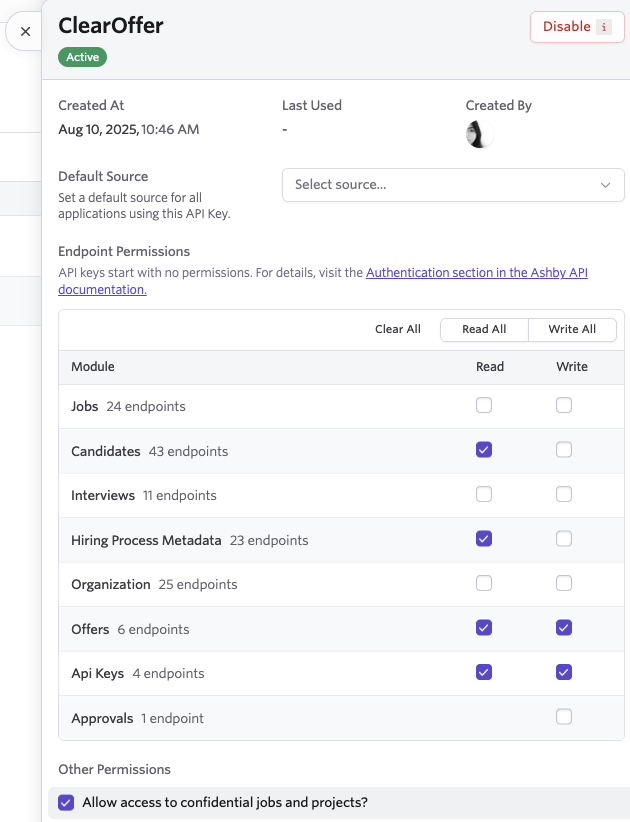The image size is (630, 822).
Task: Enable Read permission for Interviews
Action: tap(484, 494)
